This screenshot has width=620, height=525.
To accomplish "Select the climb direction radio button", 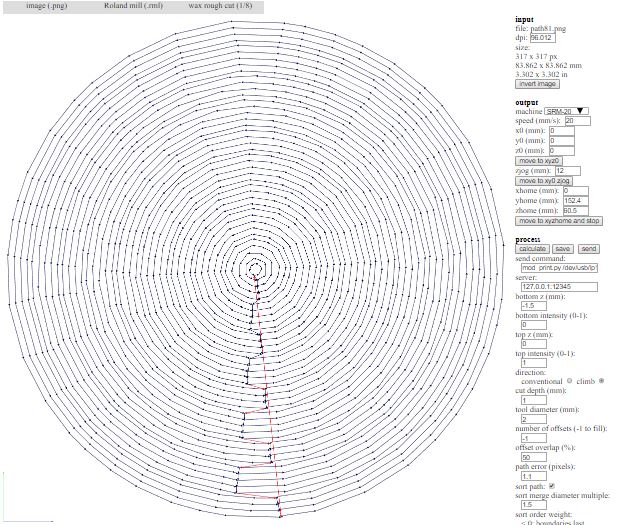I will click(x=601, y=381).
